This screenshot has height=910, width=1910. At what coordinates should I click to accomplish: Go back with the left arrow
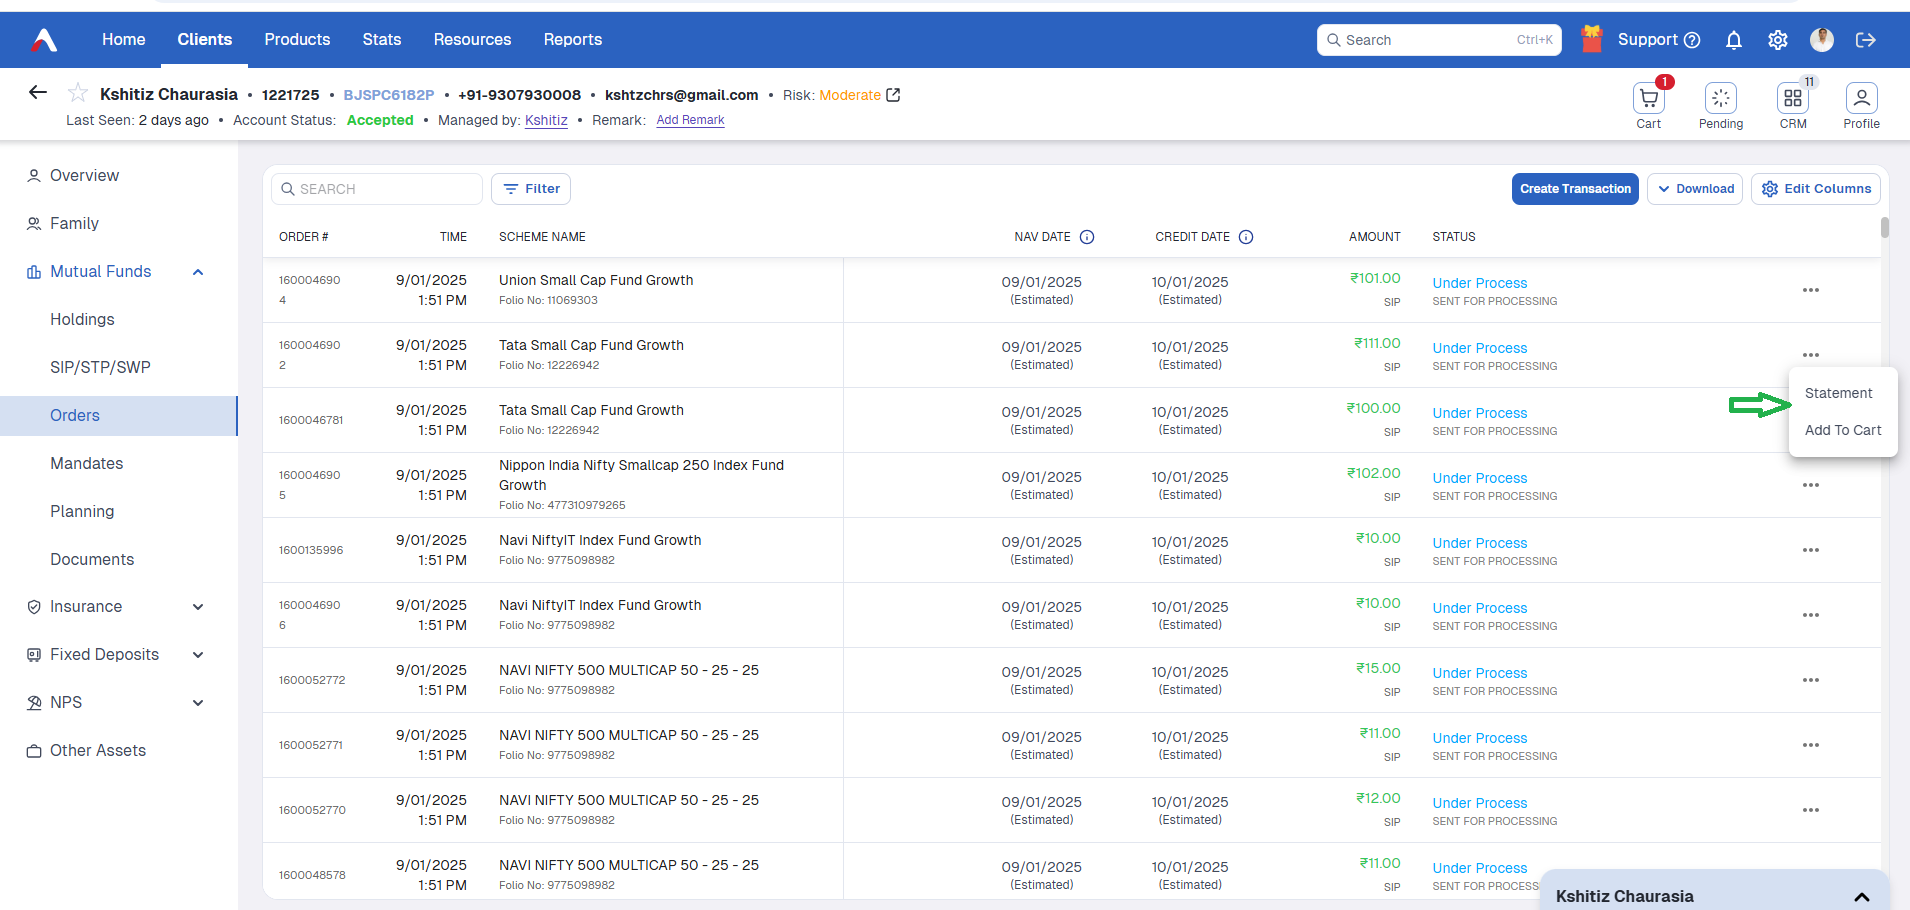[x=38, y=93]
